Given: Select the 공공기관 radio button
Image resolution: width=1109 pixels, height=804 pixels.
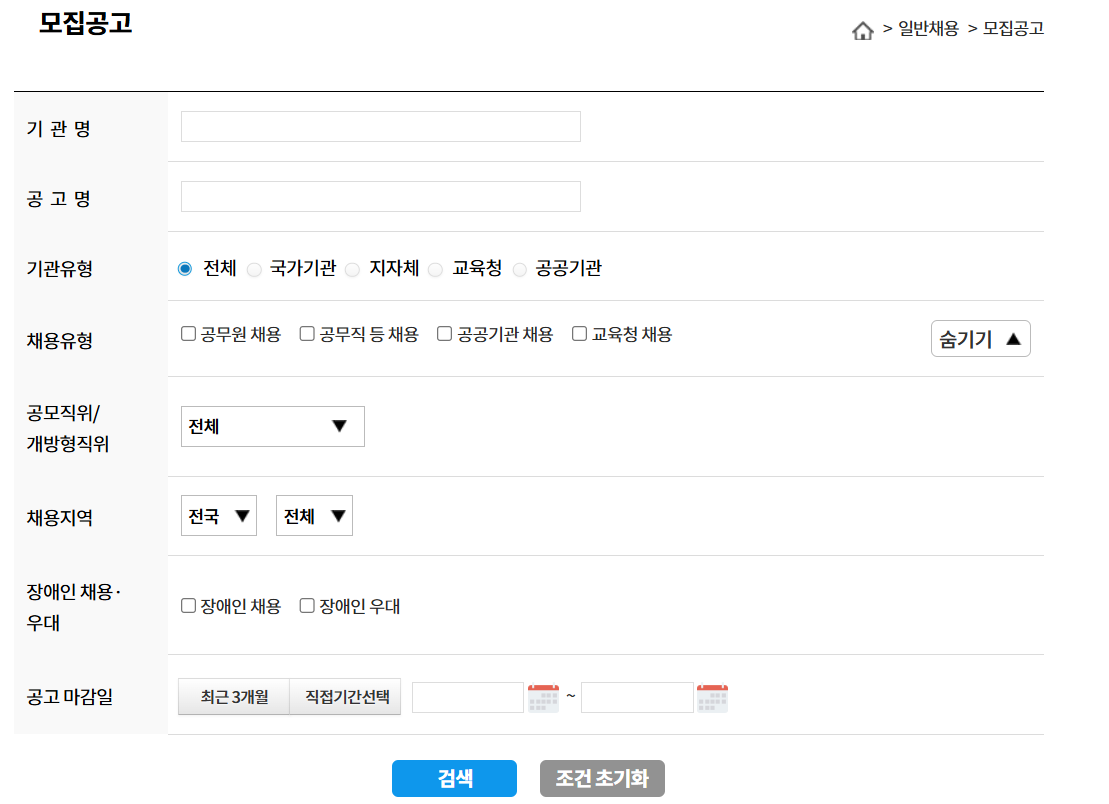Looking at the screenshot, I should coord(519,268).
